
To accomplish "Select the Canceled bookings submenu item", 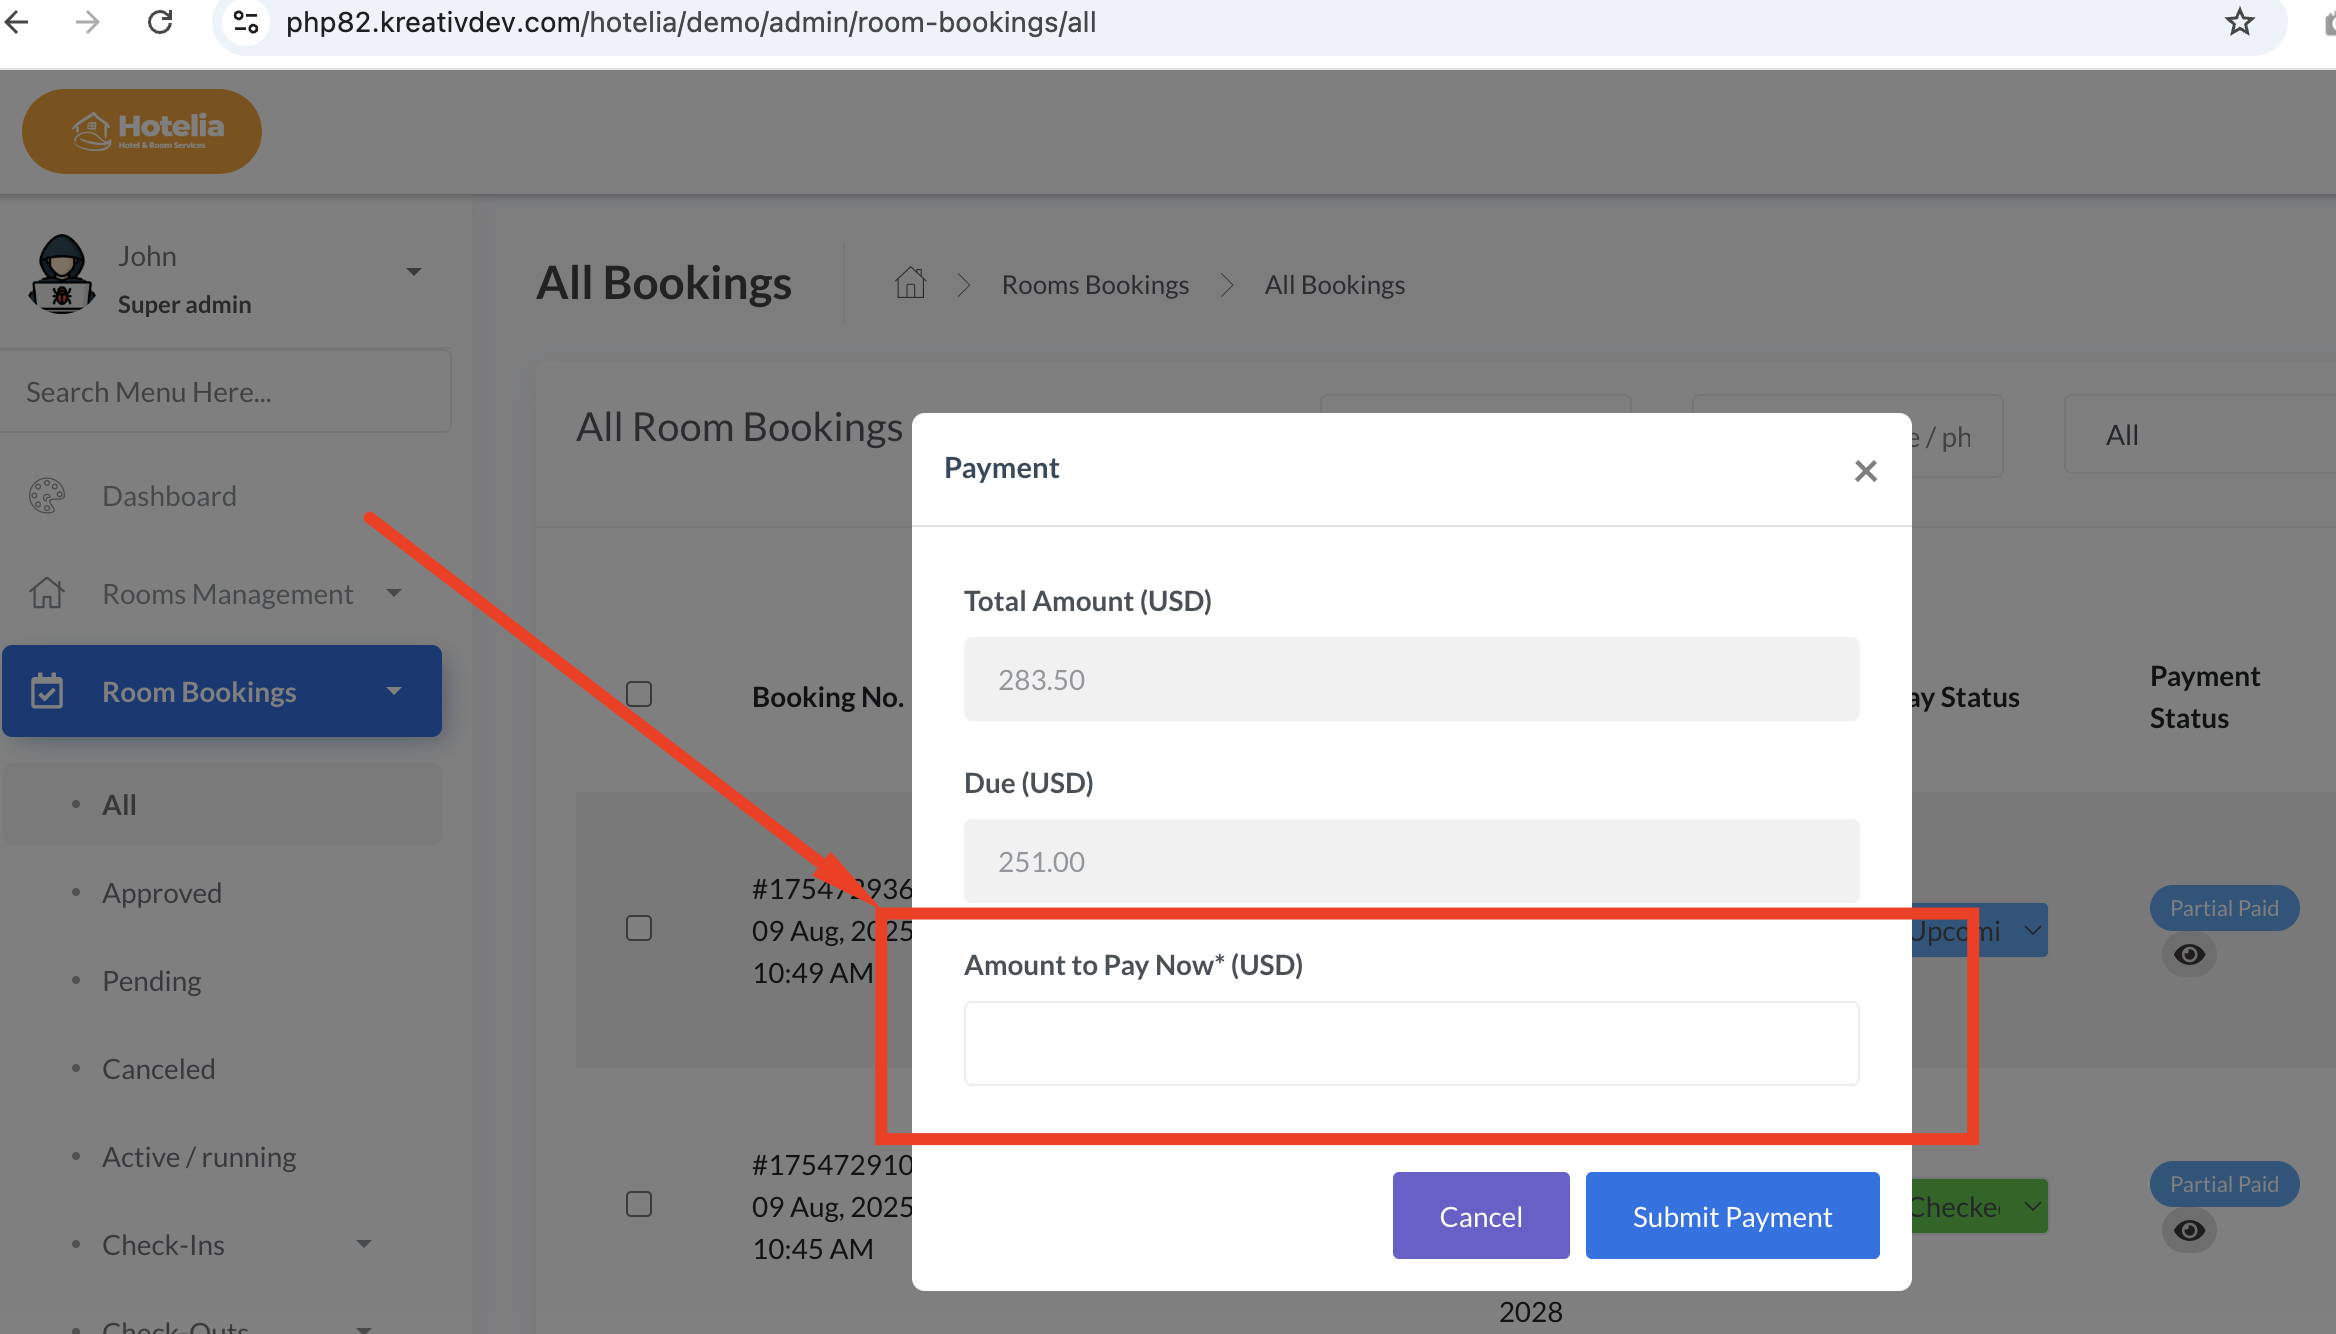I will (x=159, y=1068).
